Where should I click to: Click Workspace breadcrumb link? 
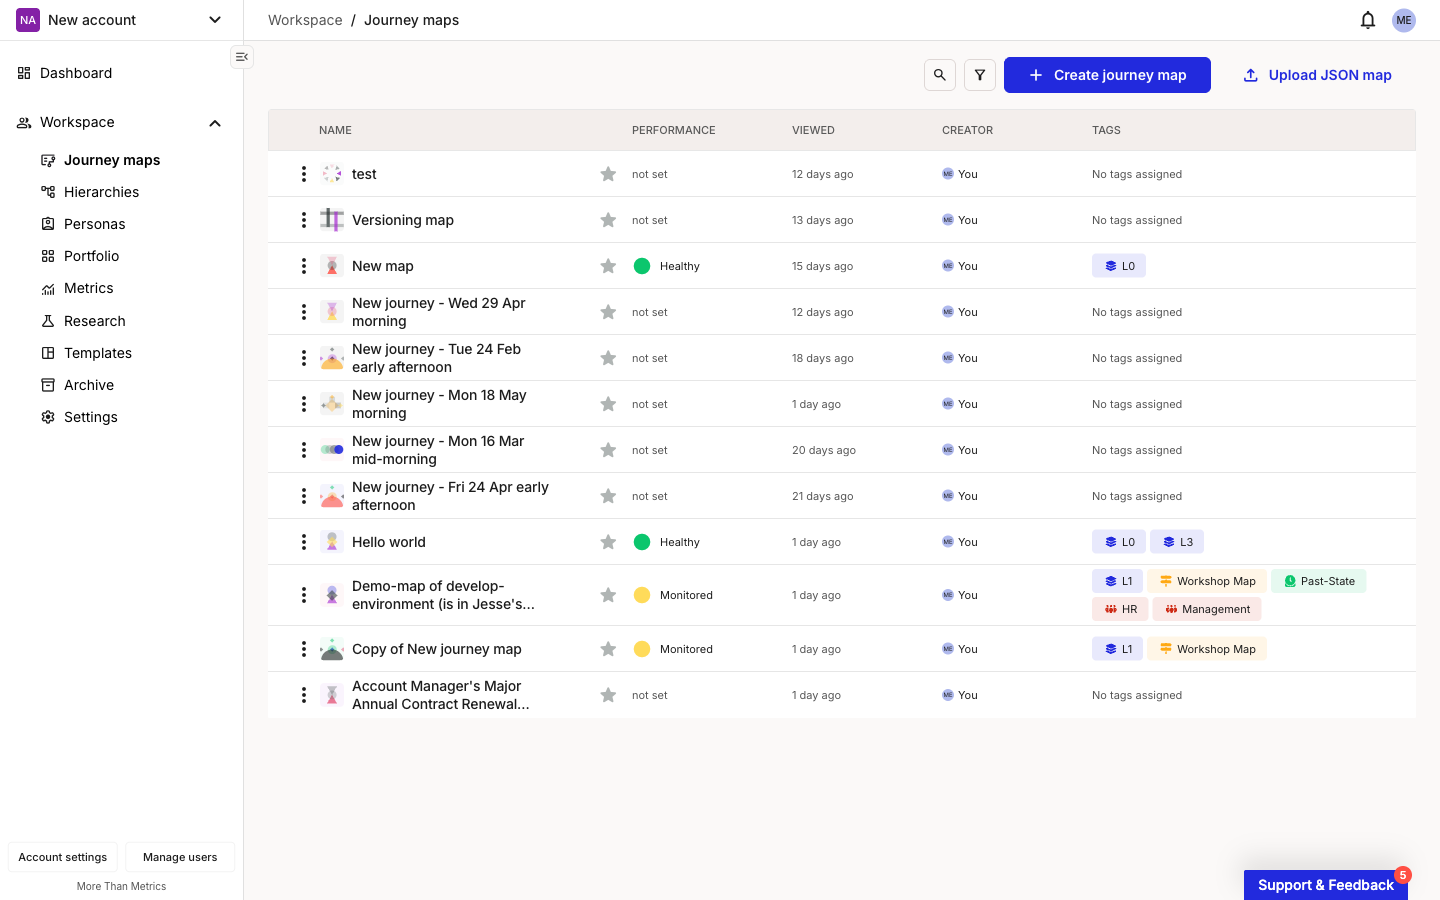[x=305, y=20]
